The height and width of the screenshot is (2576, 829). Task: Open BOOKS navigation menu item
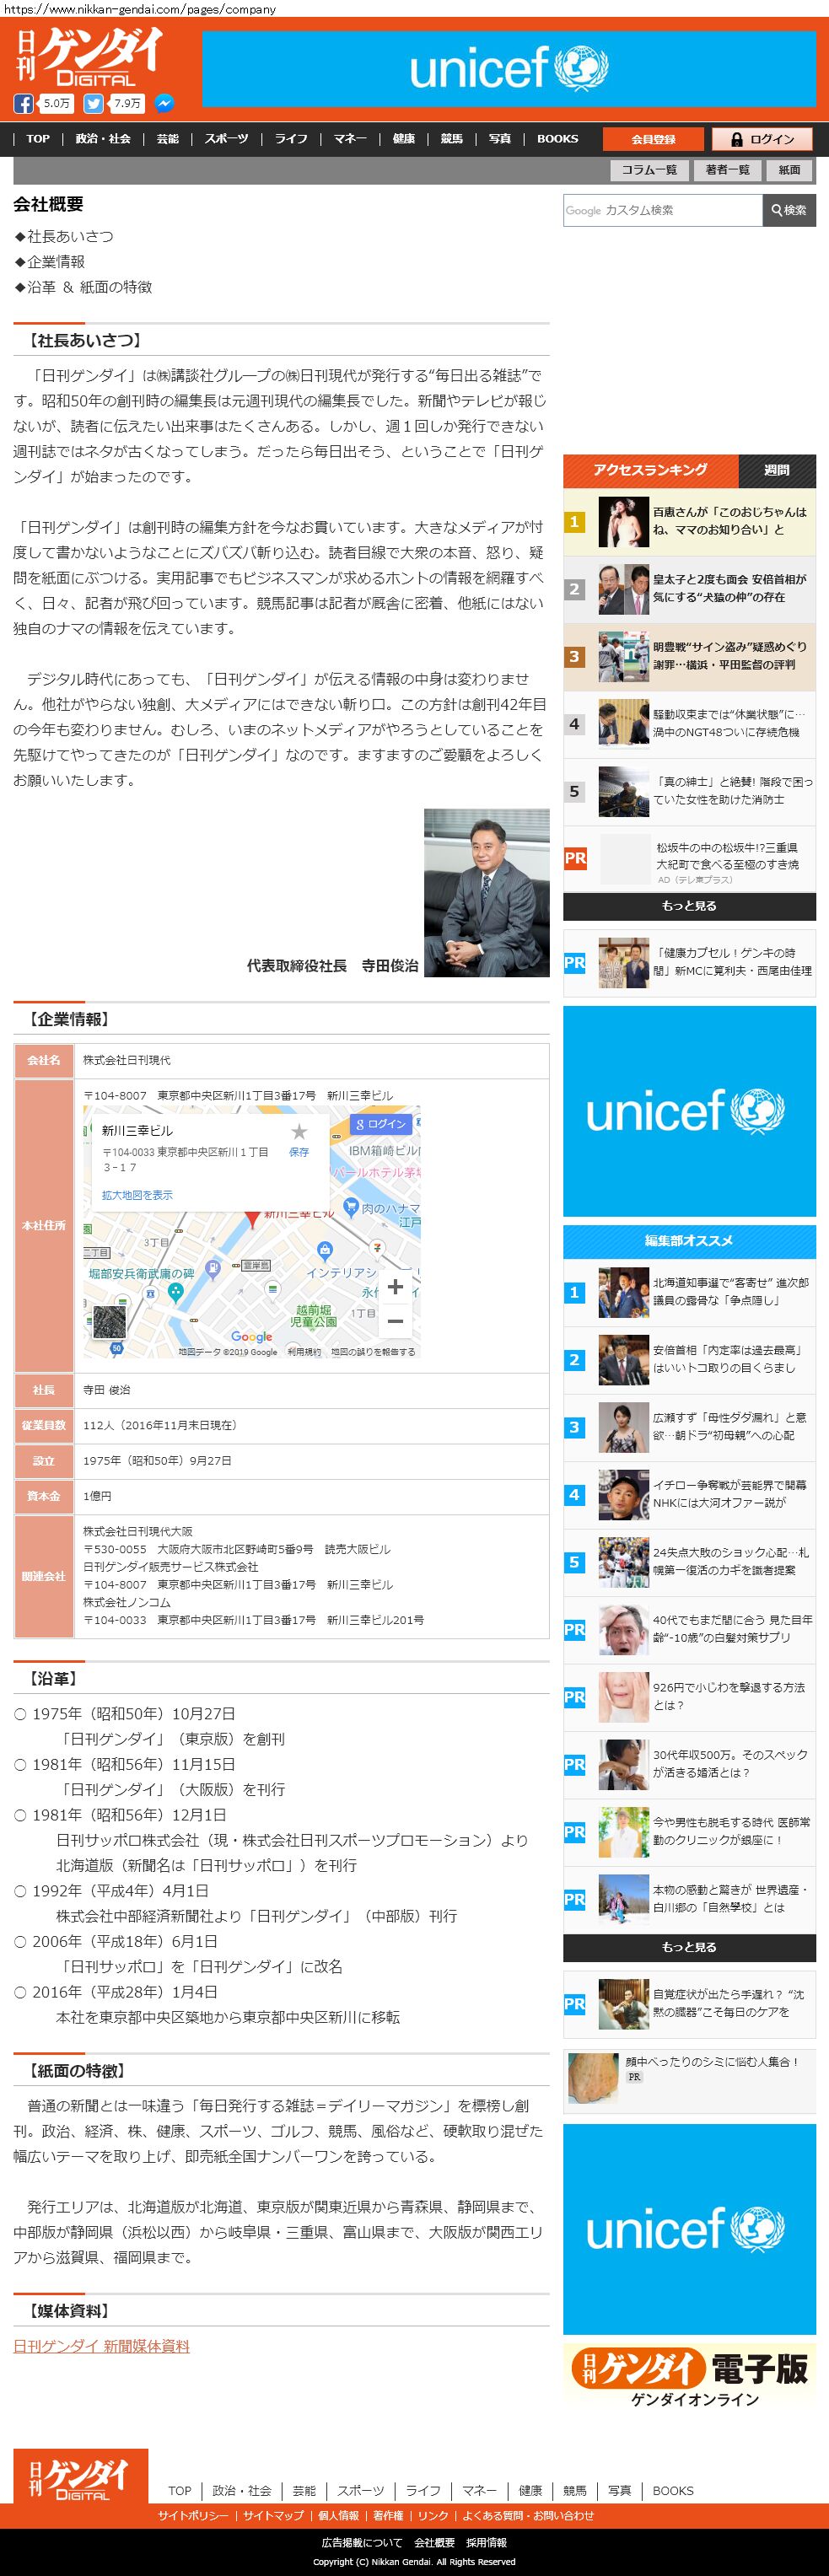coord(557,139)
